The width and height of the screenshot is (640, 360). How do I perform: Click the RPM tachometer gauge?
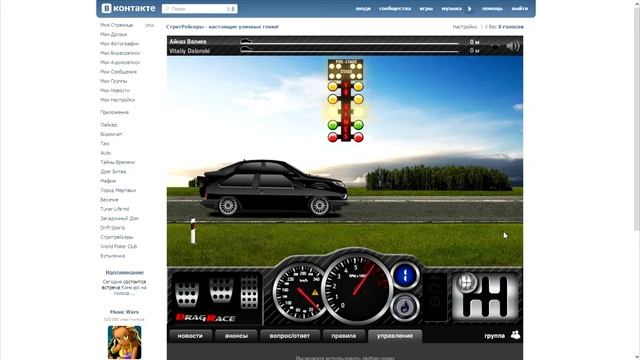click(x=357, y=289)
